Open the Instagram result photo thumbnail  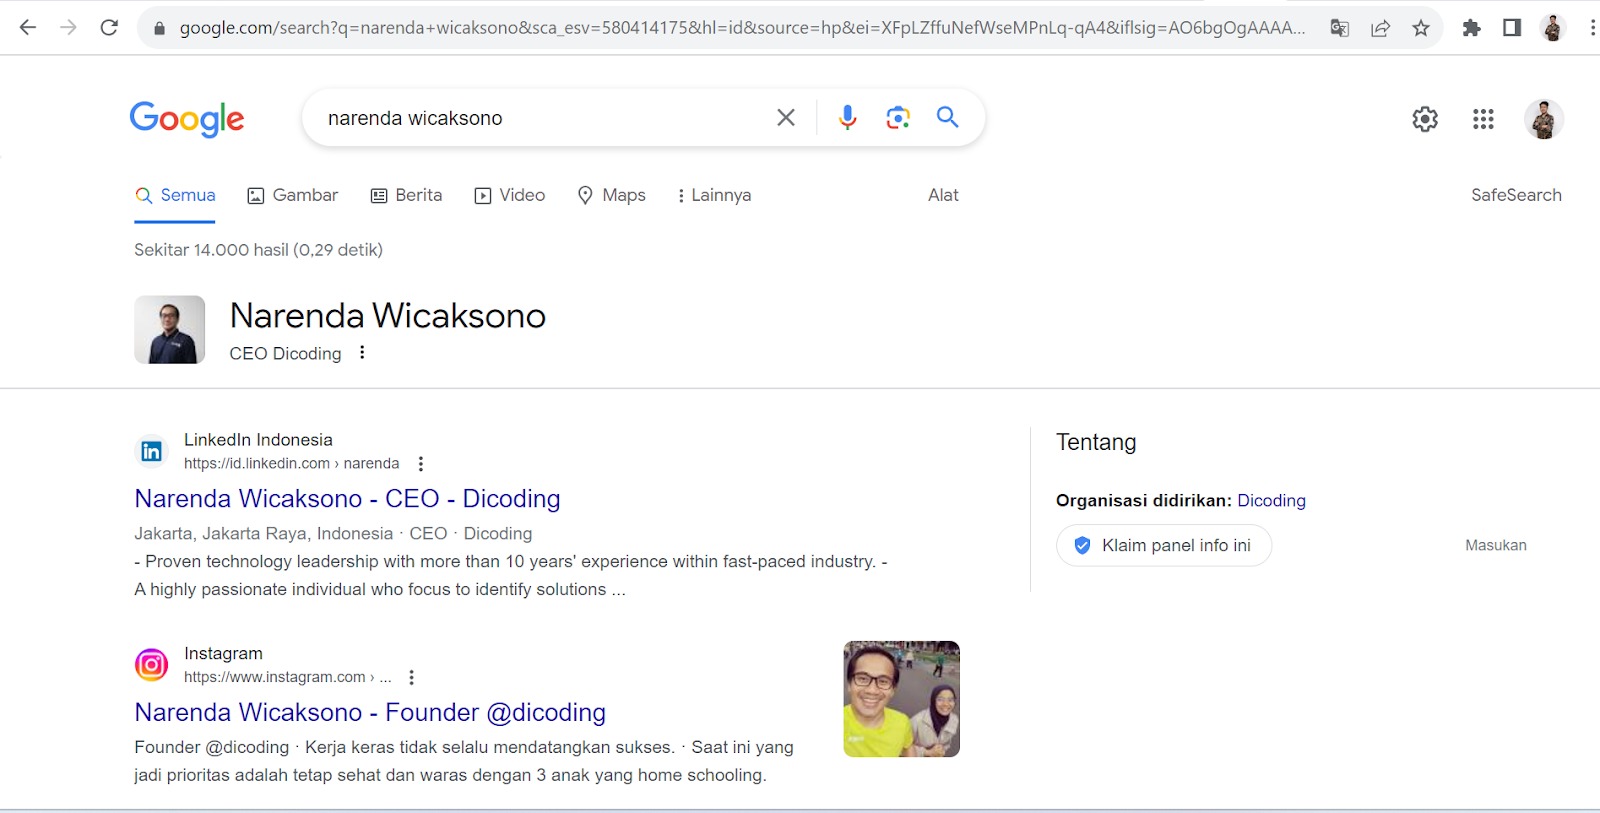pos(902,699)
